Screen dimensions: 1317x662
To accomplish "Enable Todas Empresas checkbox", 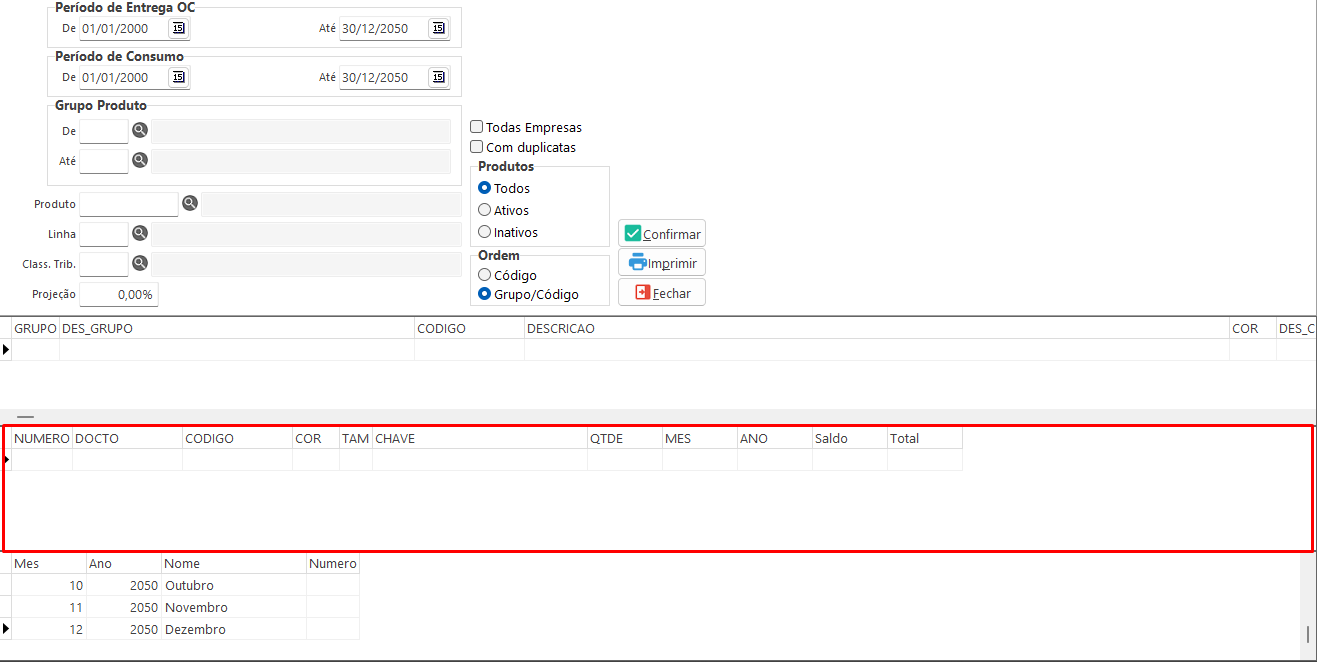I will [477, 127].
